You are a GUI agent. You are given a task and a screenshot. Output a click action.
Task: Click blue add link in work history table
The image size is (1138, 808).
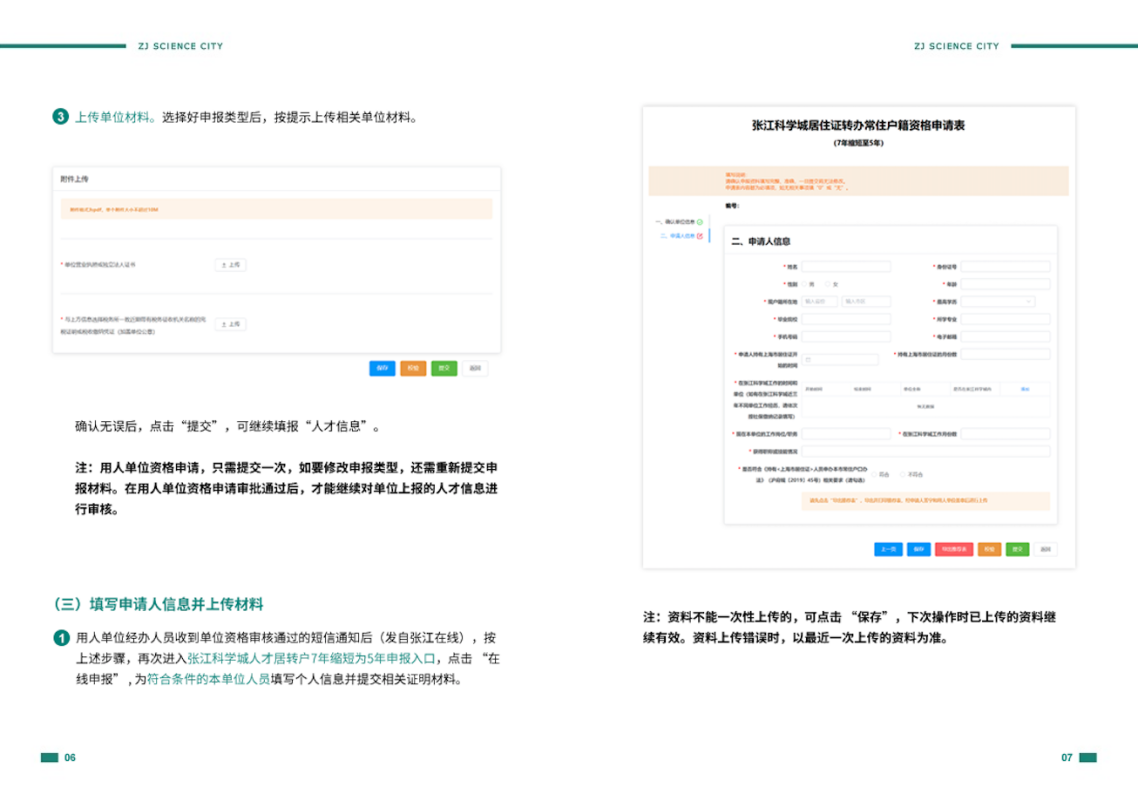[x=1025, y=390]
